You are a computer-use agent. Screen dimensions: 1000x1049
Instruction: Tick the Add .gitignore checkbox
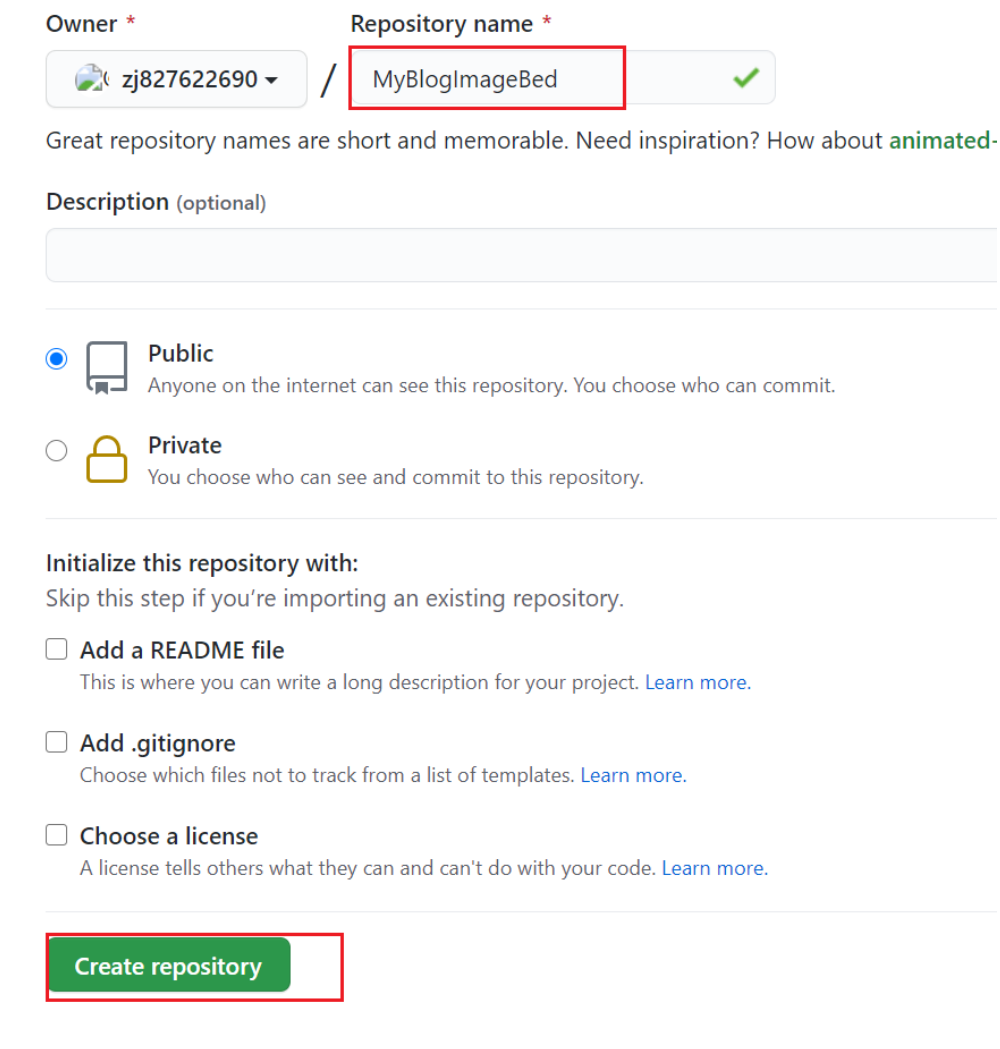[56, 742]
